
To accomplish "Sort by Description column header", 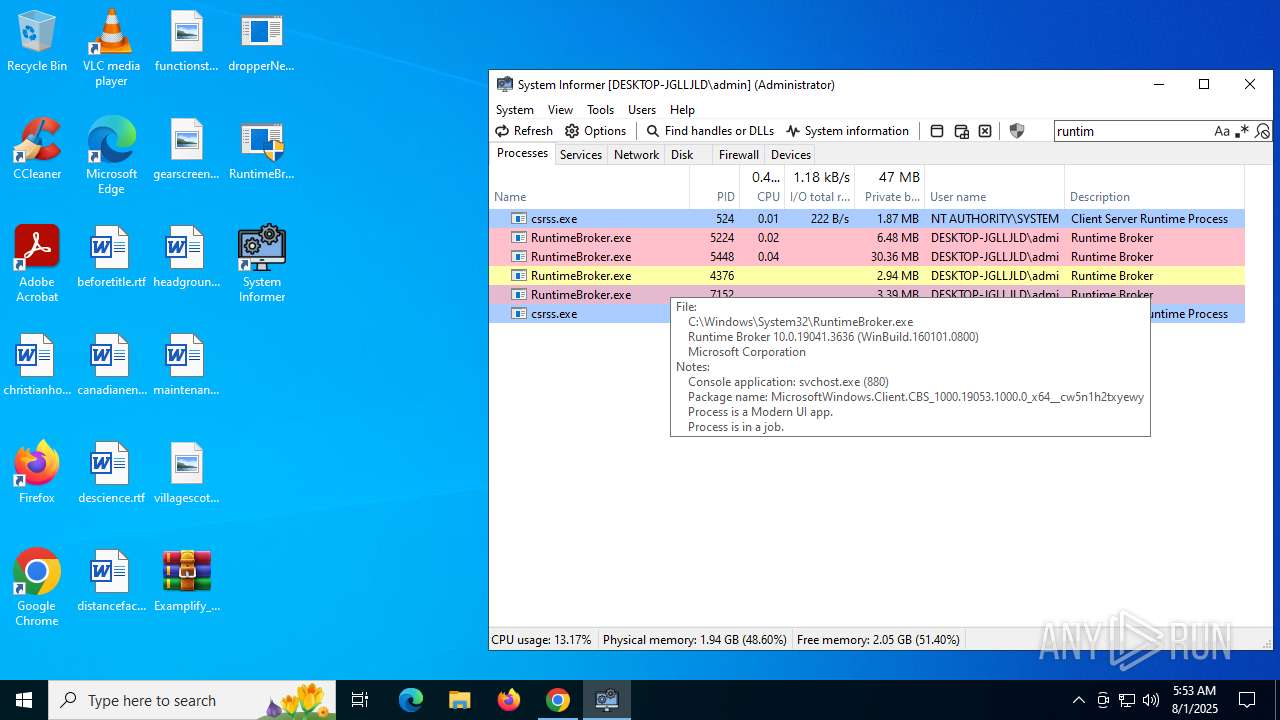I will click(x=1154, y=187).
